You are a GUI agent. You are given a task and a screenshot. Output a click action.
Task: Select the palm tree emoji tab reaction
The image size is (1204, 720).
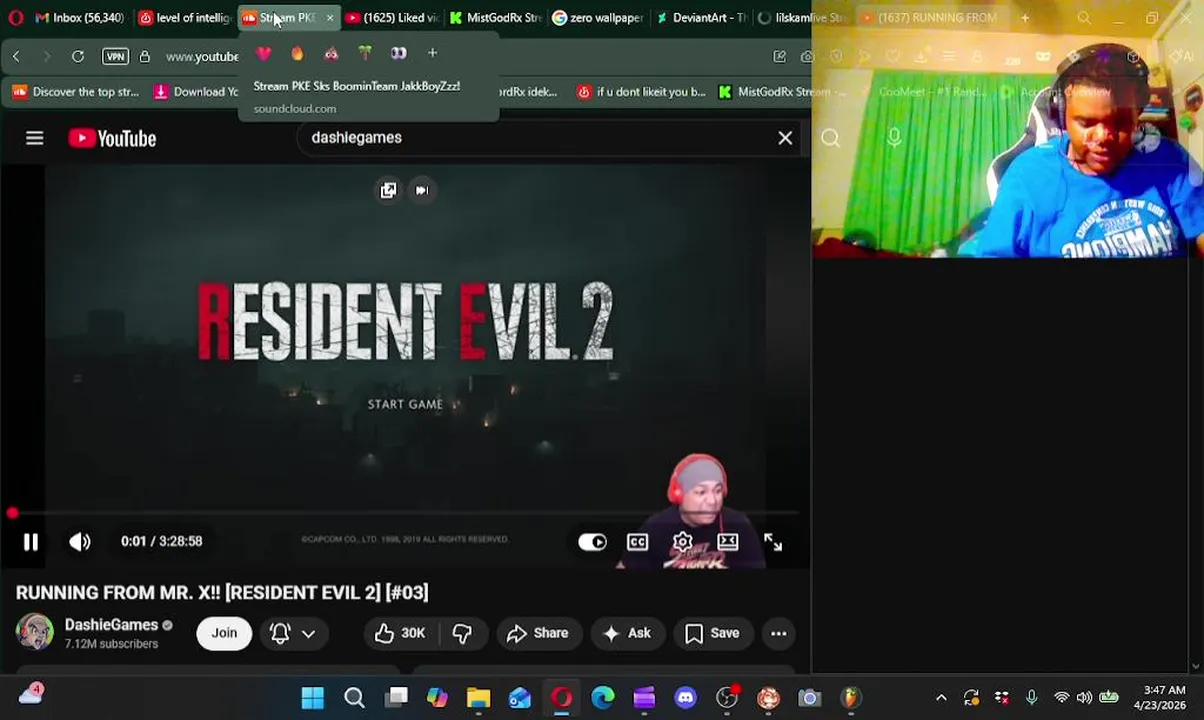tap(365, 53)
